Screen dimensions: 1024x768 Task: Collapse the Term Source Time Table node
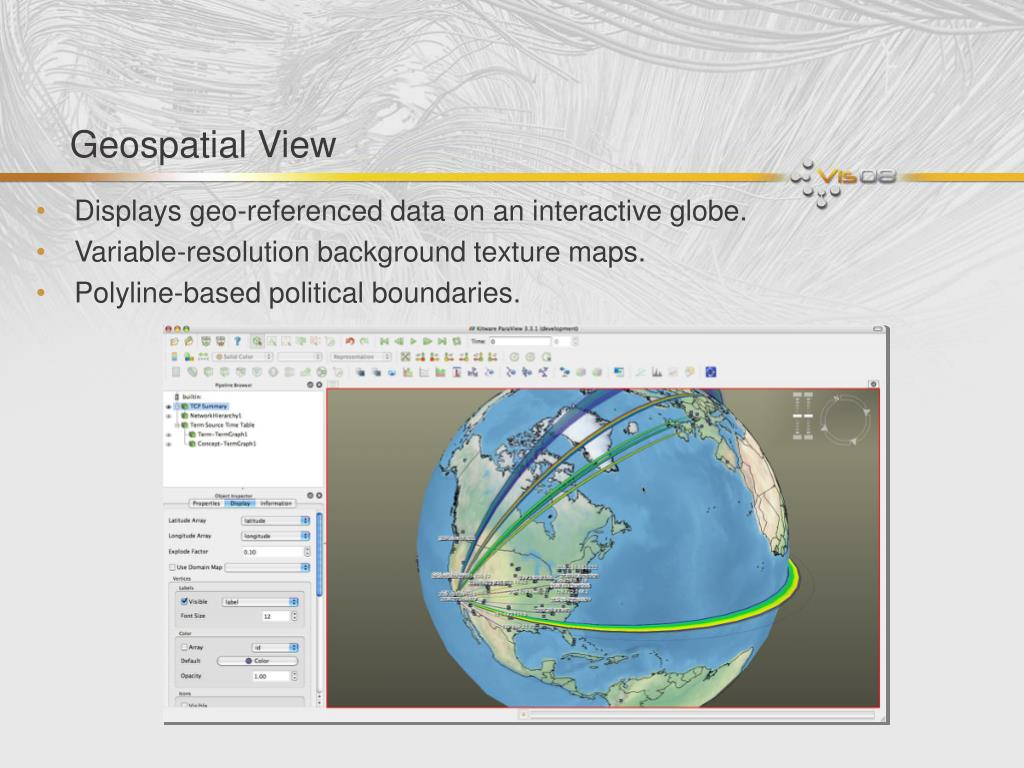[x=177, y=425]
